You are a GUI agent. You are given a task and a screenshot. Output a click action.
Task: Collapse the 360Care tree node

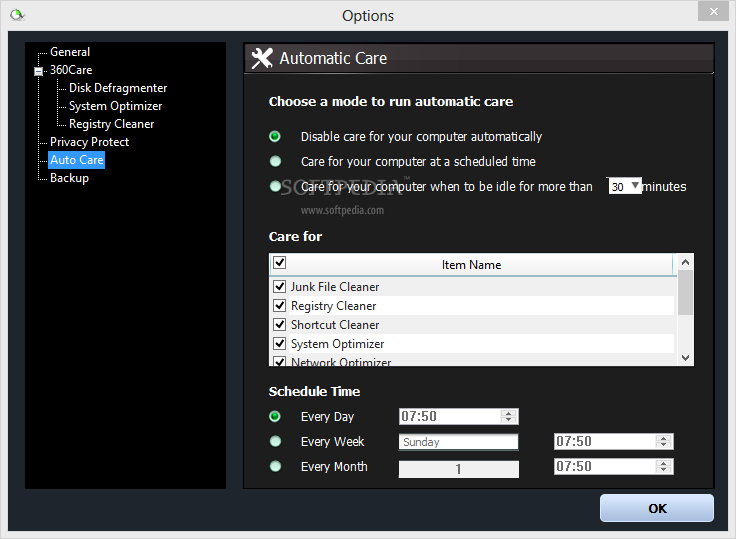(x=38, y=71)
